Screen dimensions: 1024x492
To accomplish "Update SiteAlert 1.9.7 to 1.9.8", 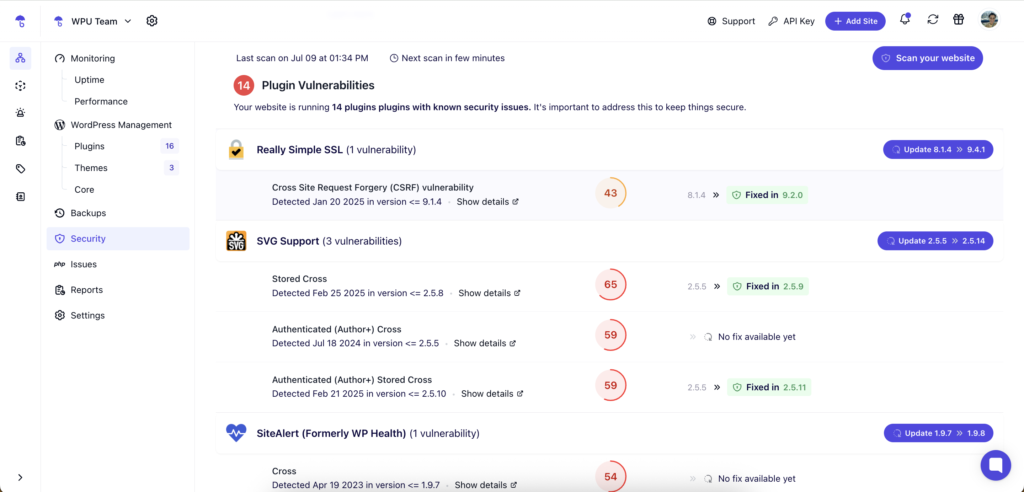I will tap(938, 433).
